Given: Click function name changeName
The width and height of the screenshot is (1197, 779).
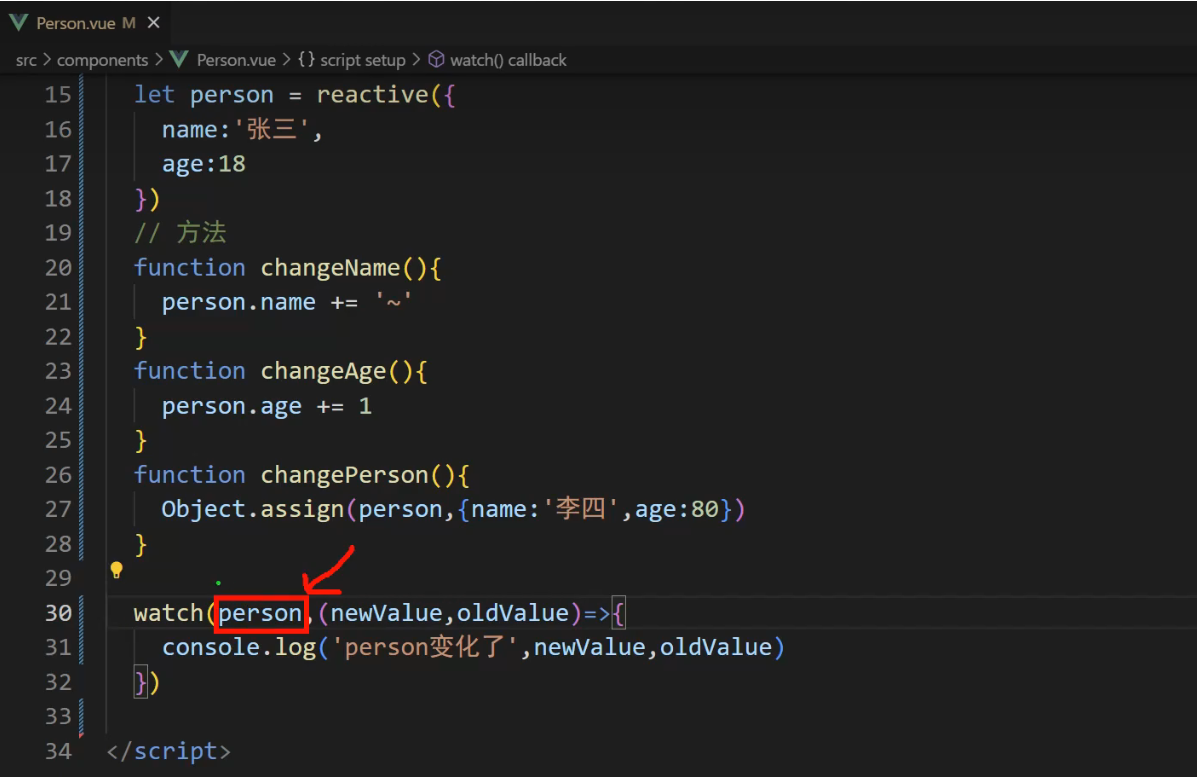Looking at the screenshot, I should click(x=331, y=268).
